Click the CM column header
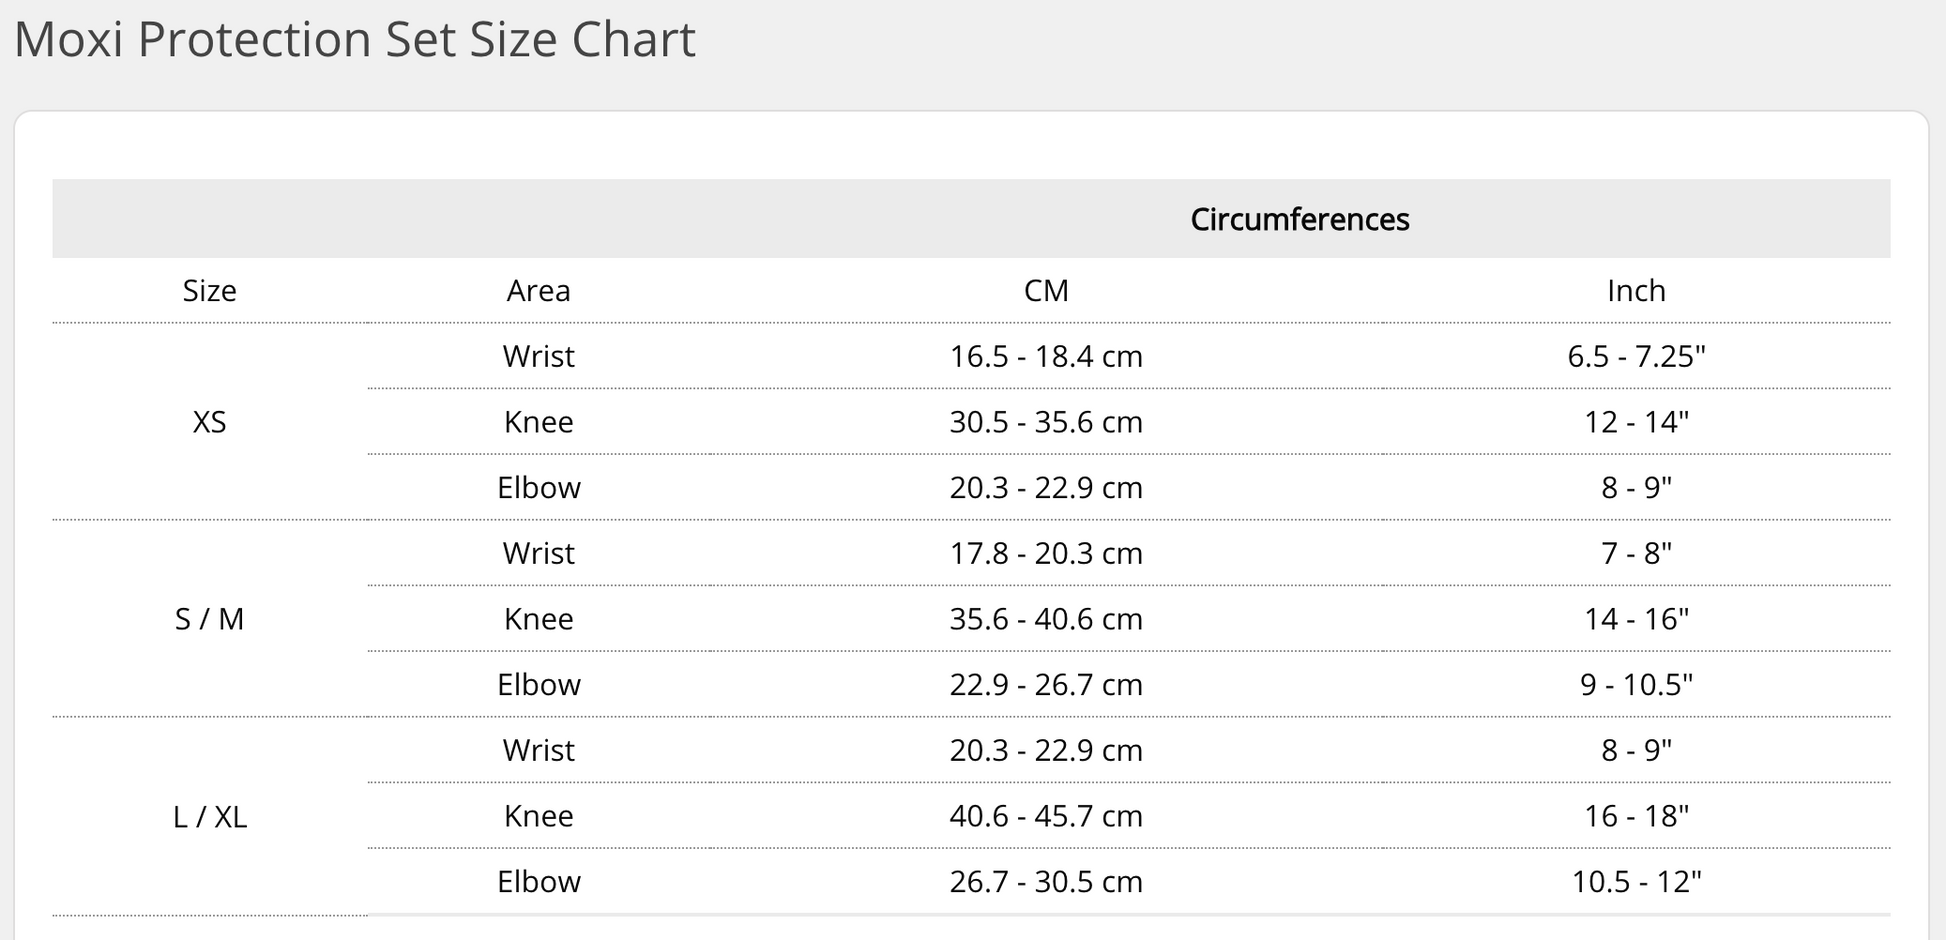This screenshot has height=940, width=1946. (x=1046, y=291)
